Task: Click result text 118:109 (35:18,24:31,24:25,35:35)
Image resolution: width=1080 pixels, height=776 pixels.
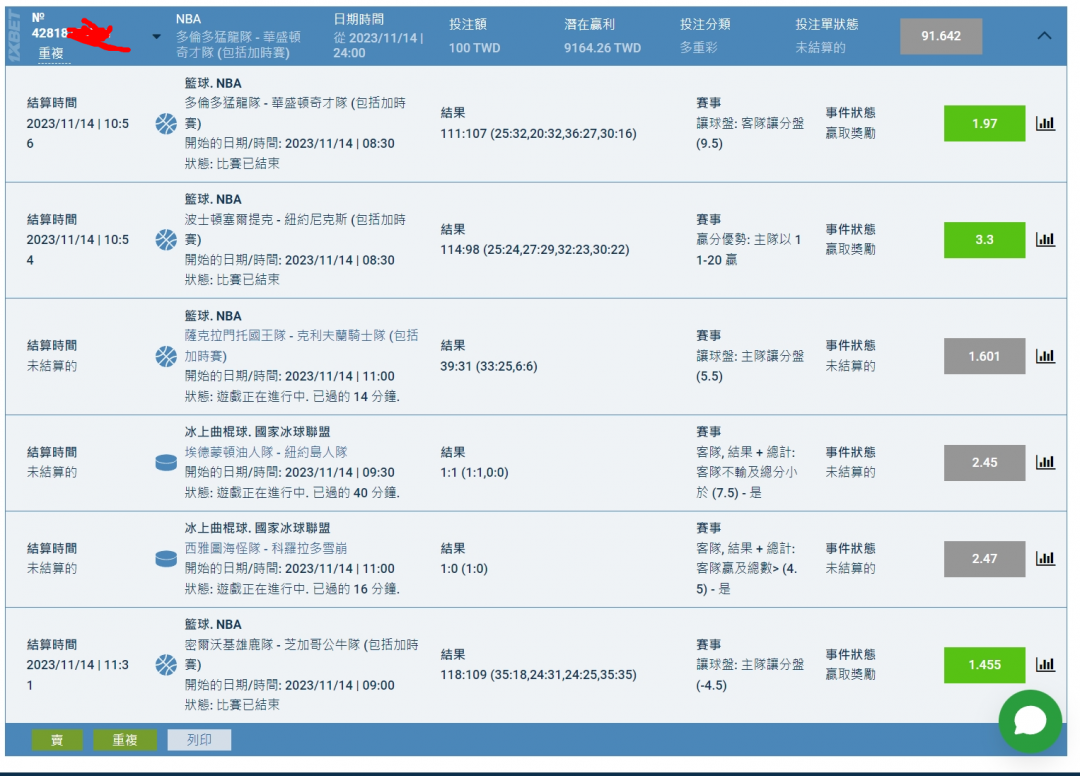Action: click(x=539, y=675)
